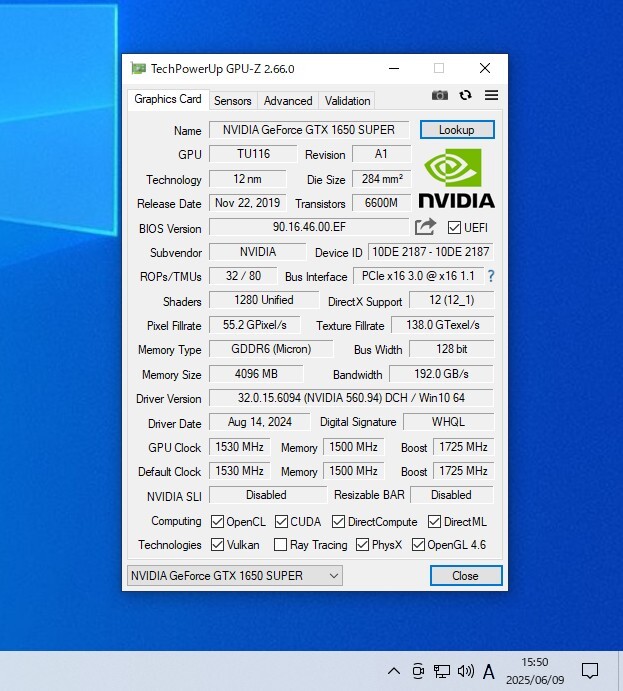Toggle the DirectML checkbox
Screen dimensions: 623x691
tap(434, 521)
